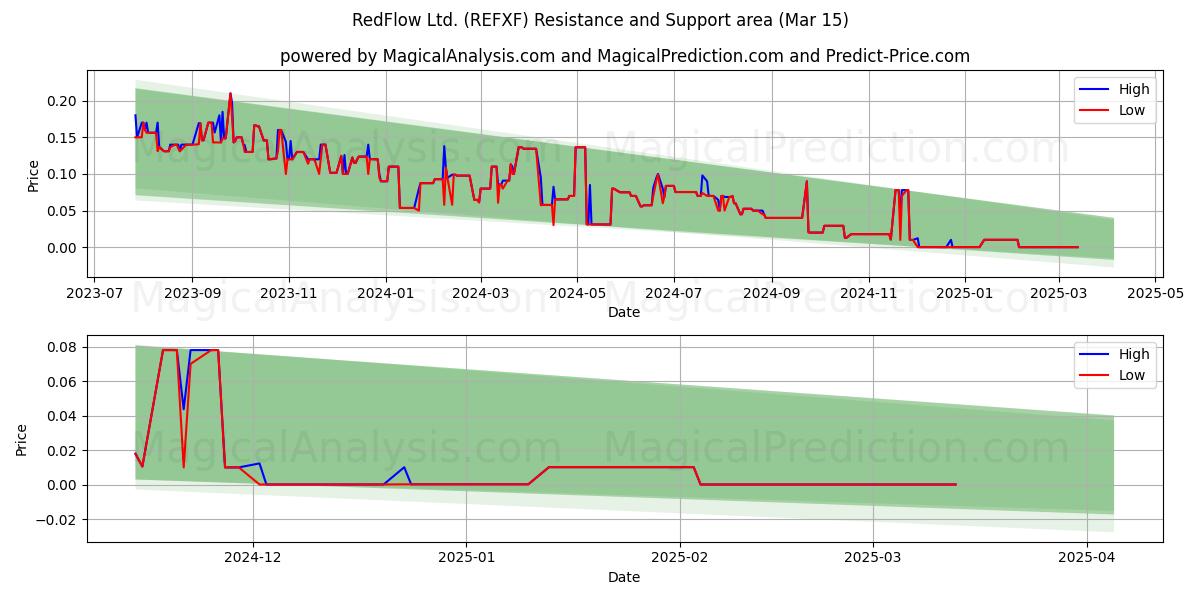
Task: Click the 2025-01 tick on the lower chart
Action: [x=466, y=560]
